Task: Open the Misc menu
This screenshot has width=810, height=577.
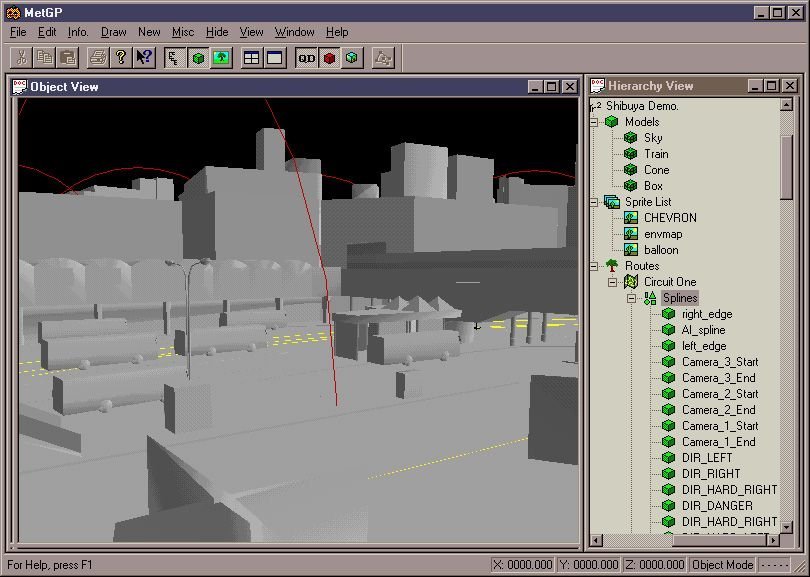Action: point(183,32)
